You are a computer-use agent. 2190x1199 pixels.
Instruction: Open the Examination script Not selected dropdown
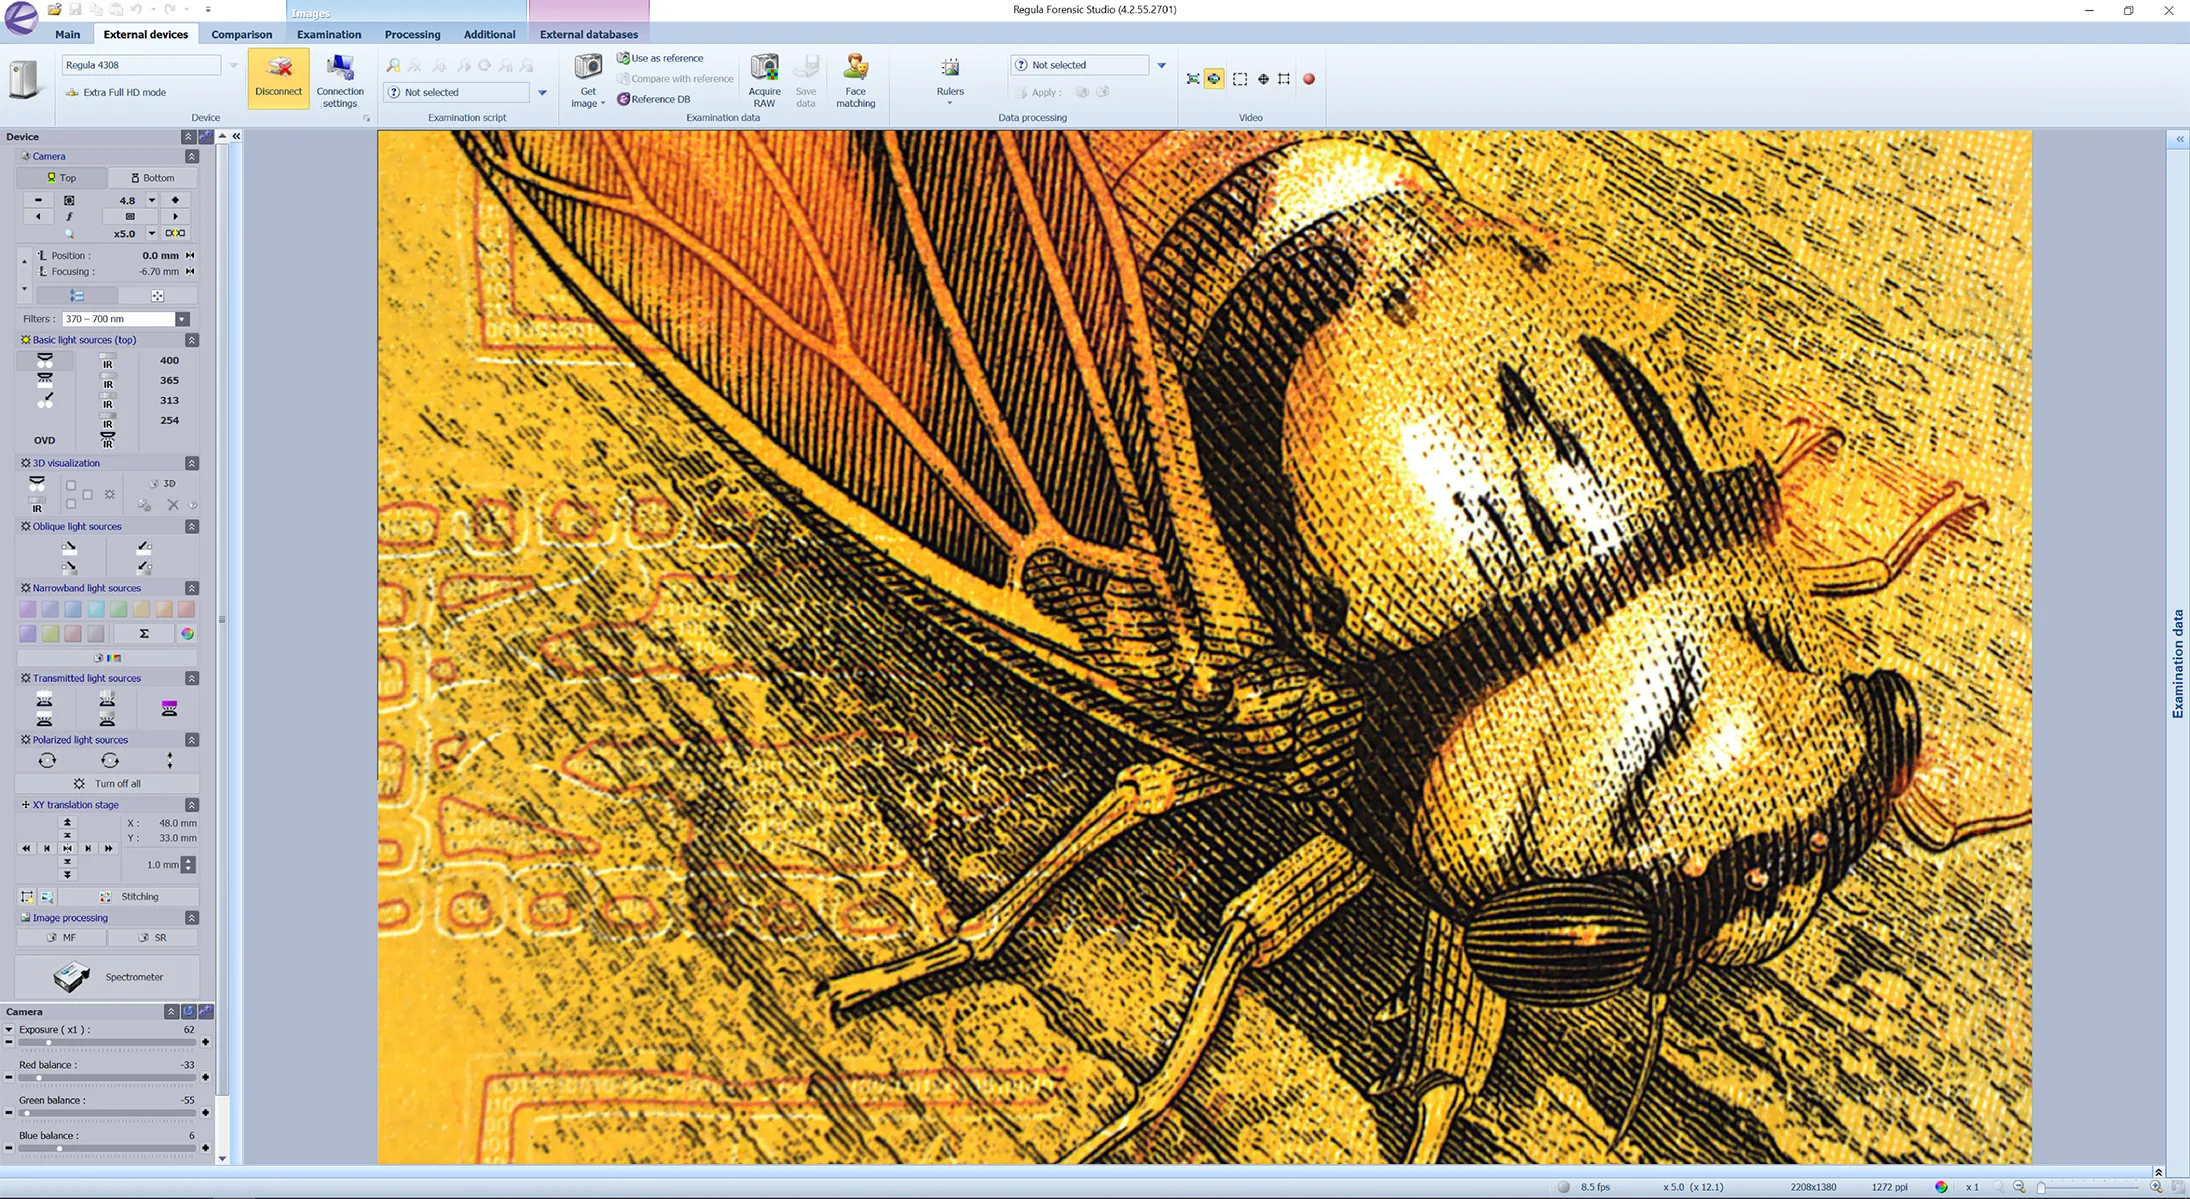tap(543, 92)
